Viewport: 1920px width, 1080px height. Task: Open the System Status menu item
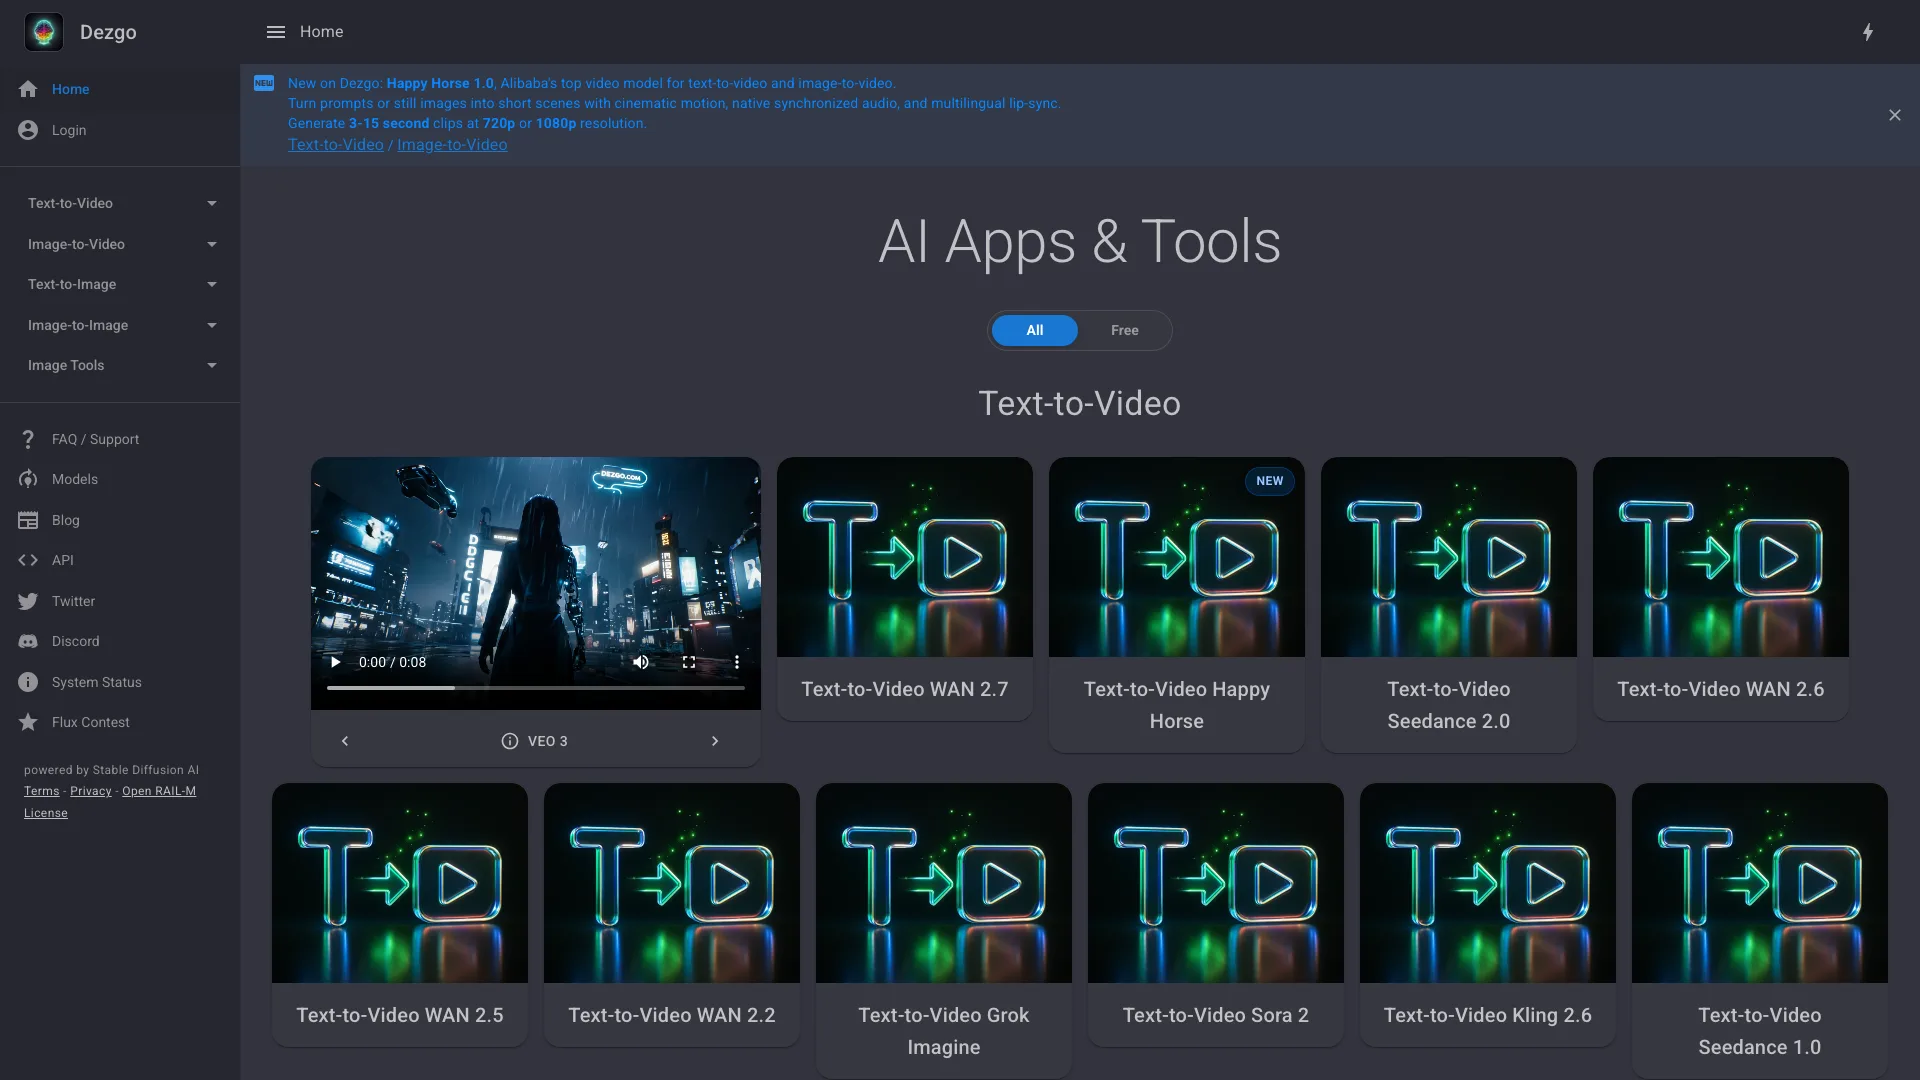(x=120, y=682)
